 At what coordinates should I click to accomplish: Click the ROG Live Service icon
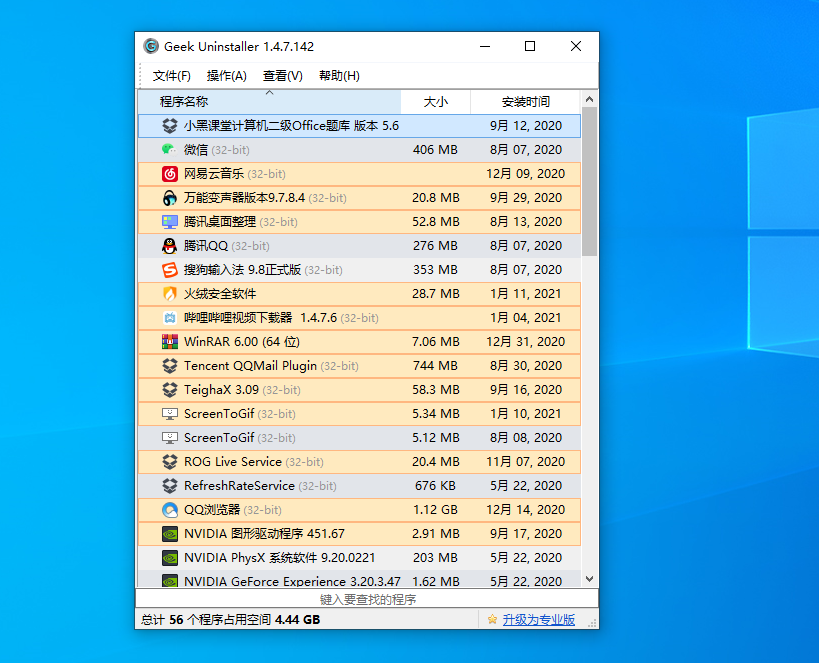pos(170,462)
